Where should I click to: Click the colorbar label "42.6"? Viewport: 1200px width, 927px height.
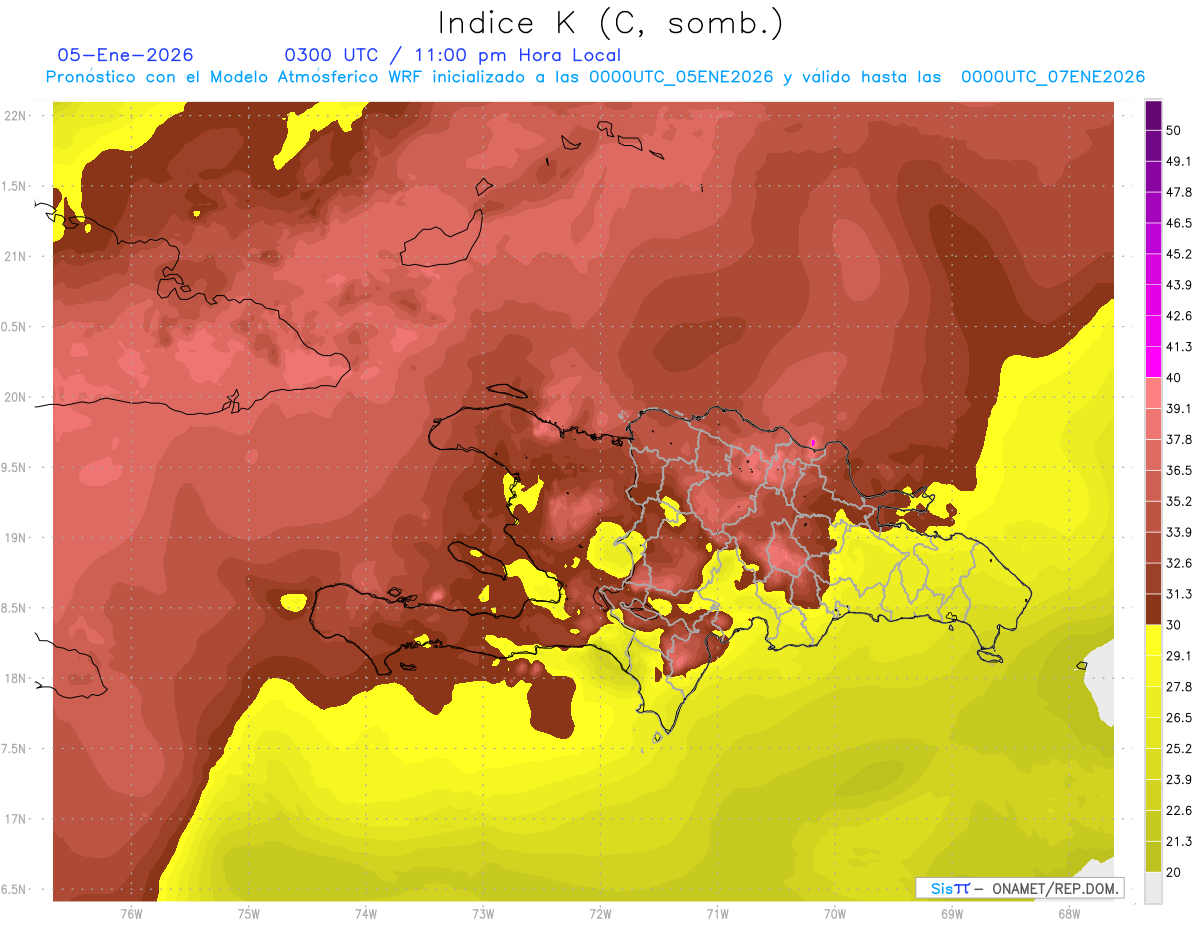[1179, 316]
